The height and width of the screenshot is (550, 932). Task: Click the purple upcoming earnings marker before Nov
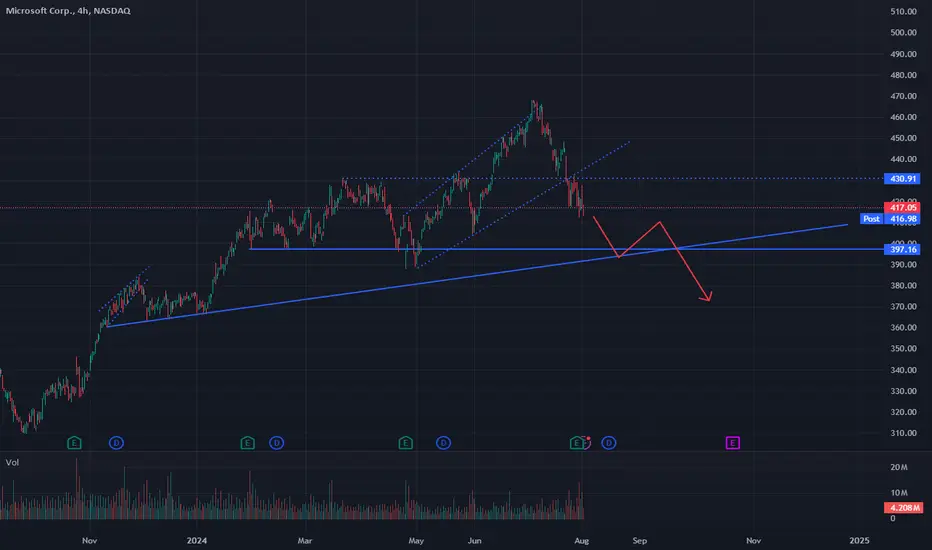(x=732, y=442)
